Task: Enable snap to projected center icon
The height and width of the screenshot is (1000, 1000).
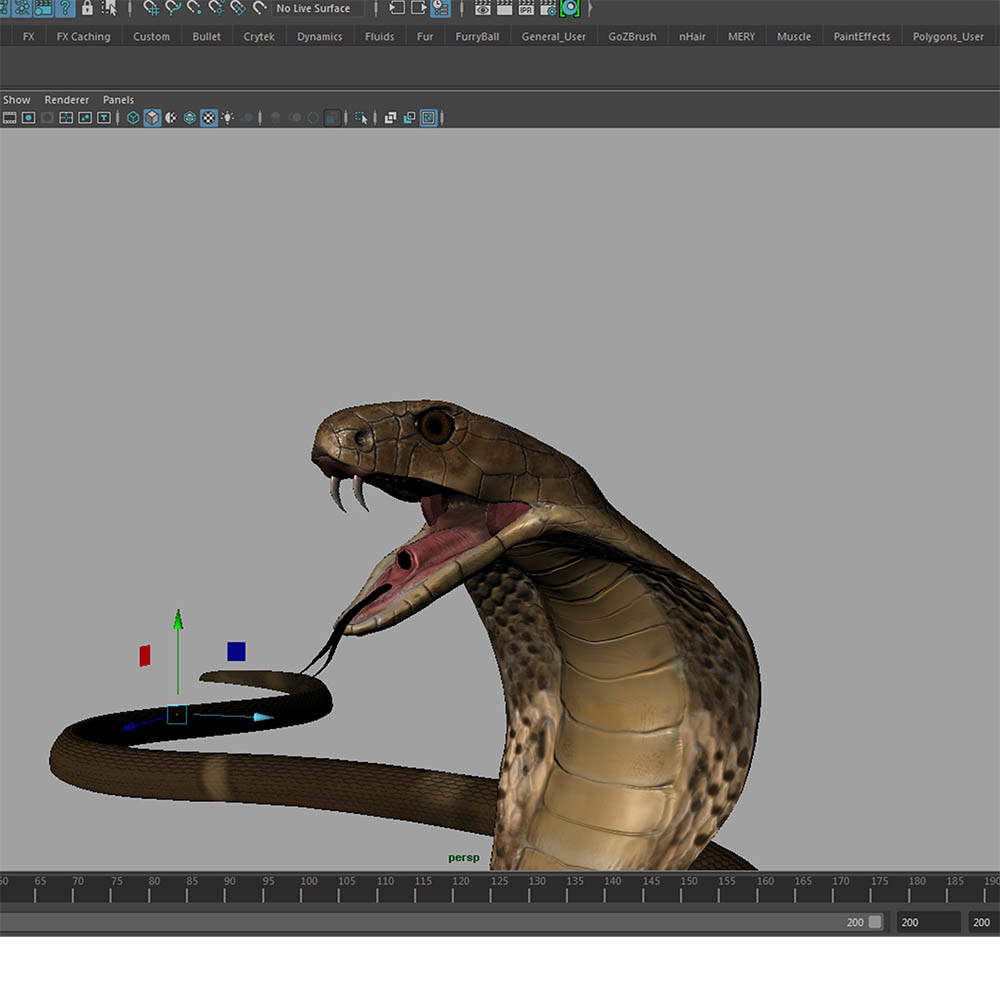Action: click(216, 8)
